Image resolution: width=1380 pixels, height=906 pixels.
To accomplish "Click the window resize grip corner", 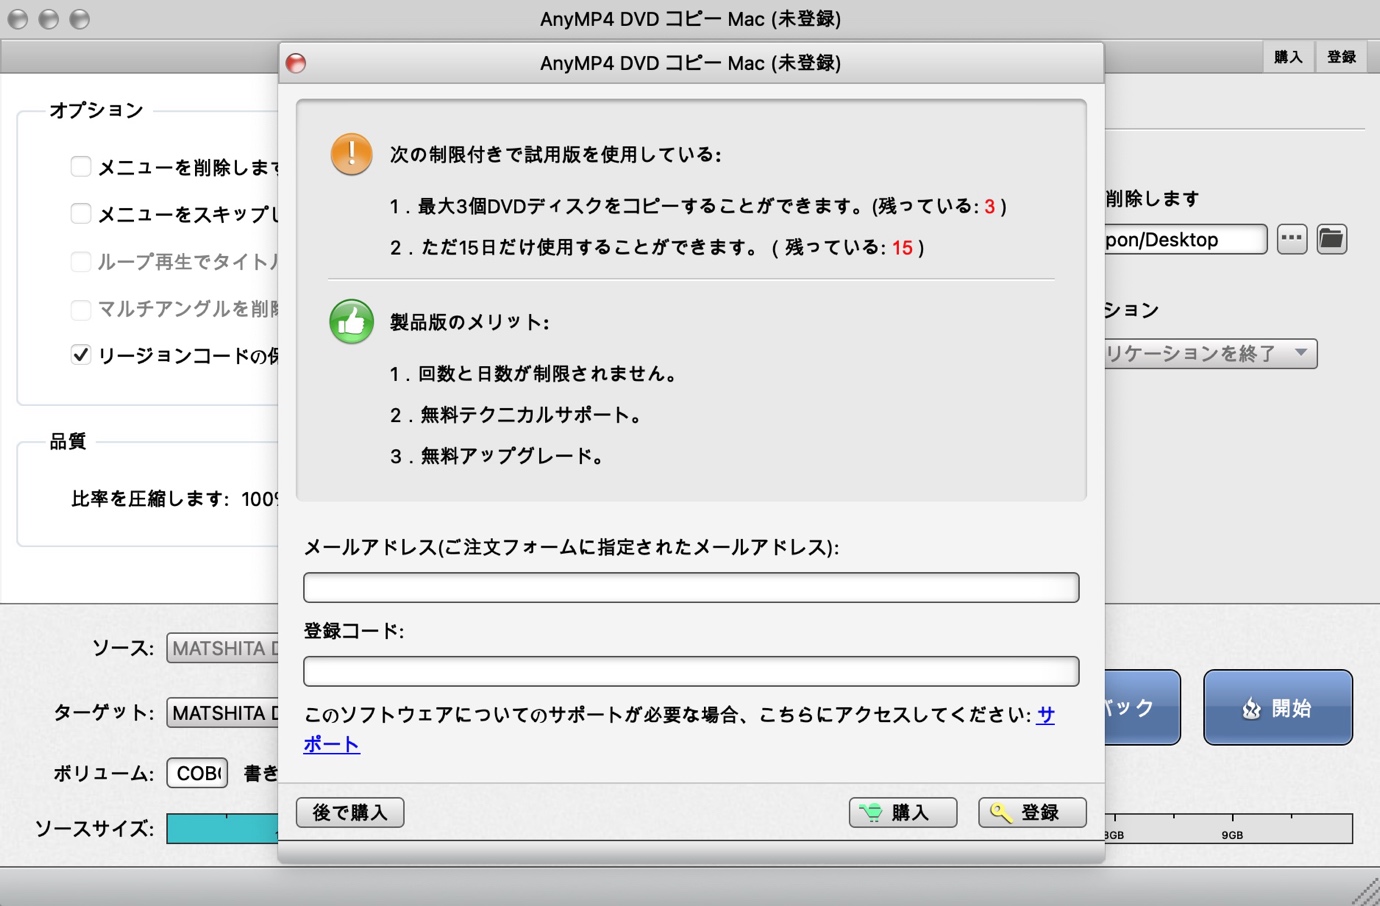I will coord(1365,892).
